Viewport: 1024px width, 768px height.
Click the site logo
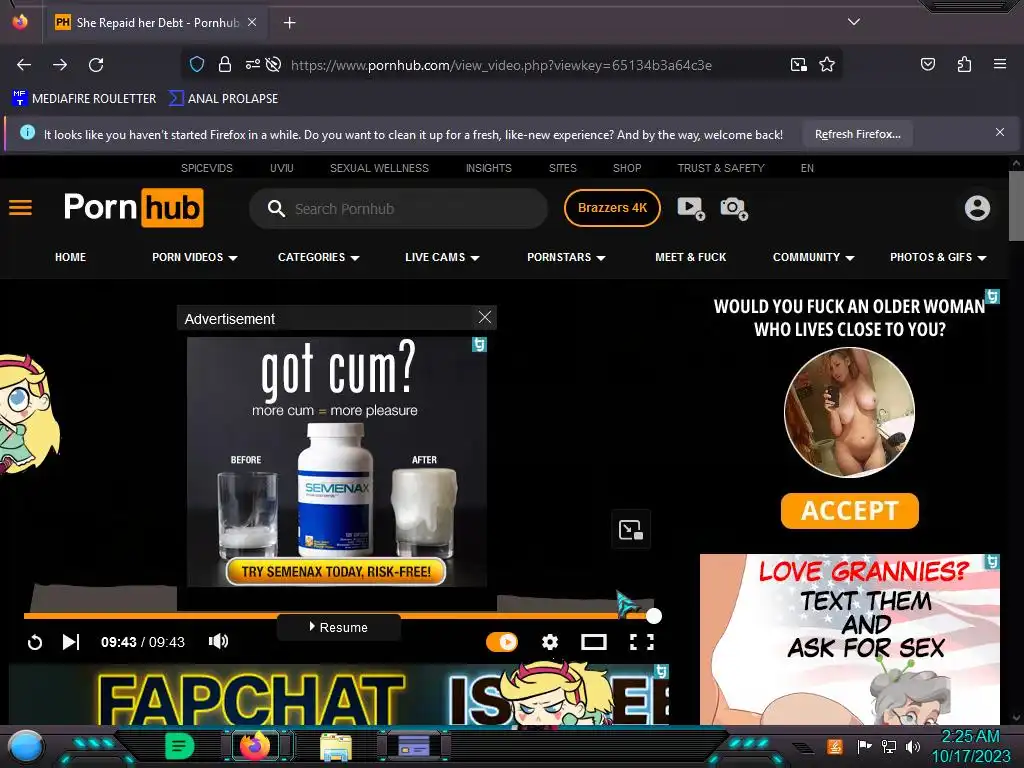pos(133,208)
